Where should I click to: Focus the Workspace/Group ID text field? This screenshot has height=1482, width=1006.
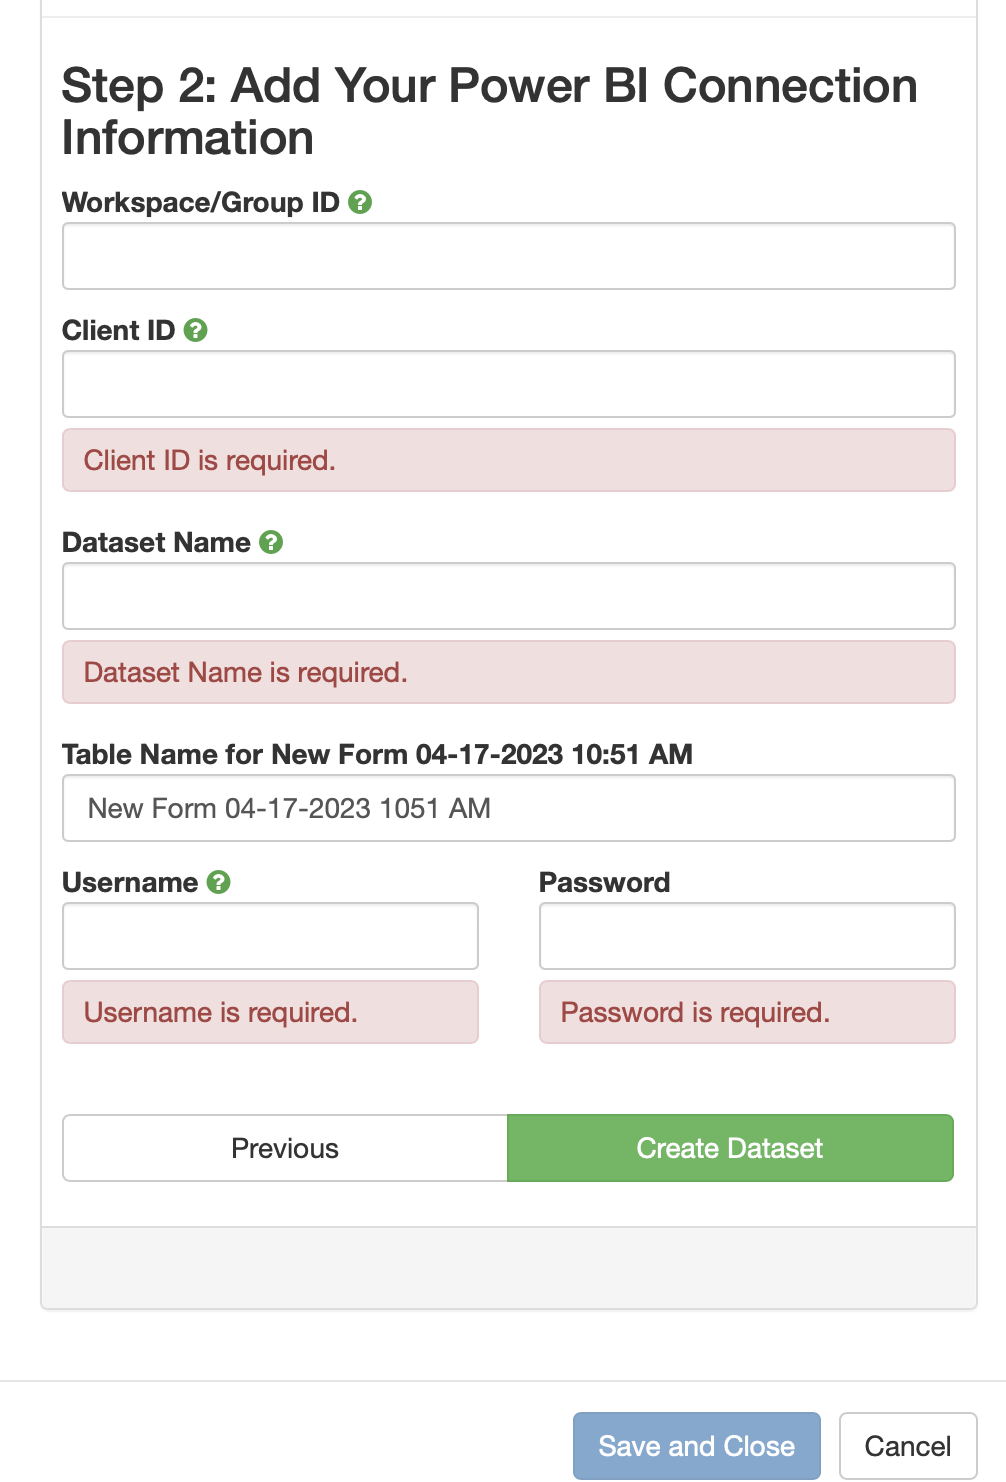509,256
